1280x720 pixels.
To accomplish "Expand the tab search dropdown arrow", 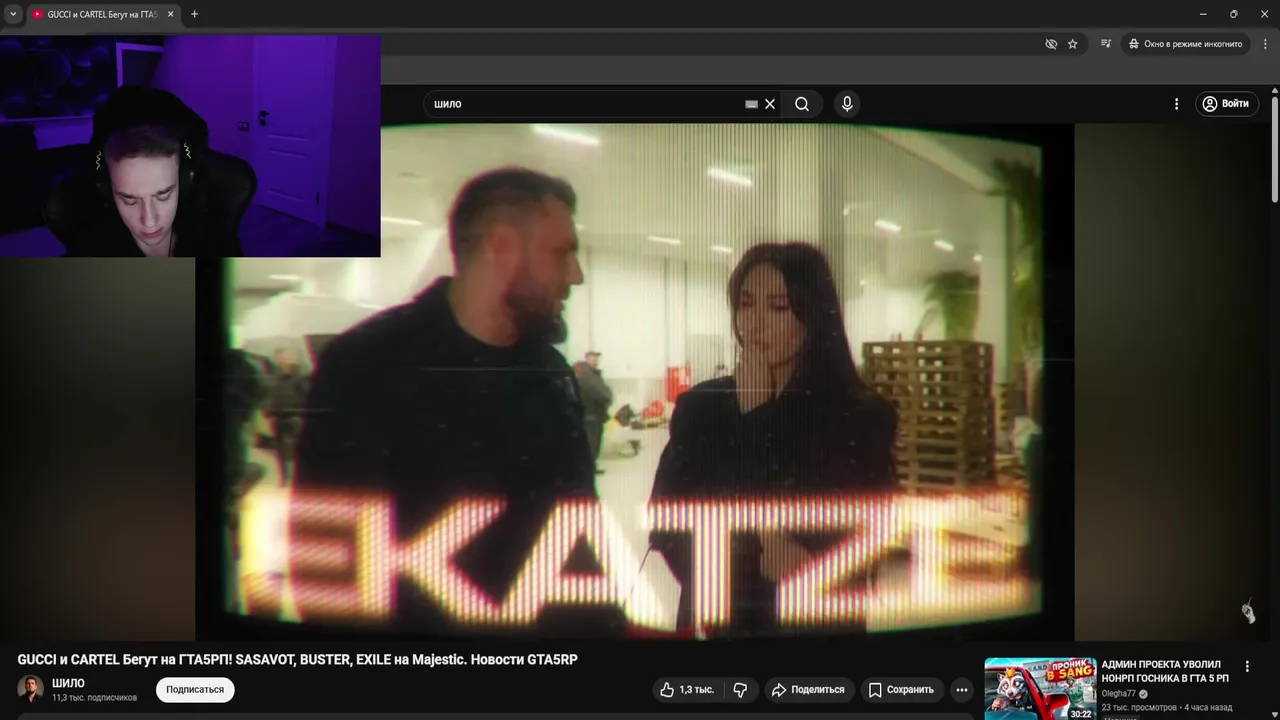I will [13, 14].
